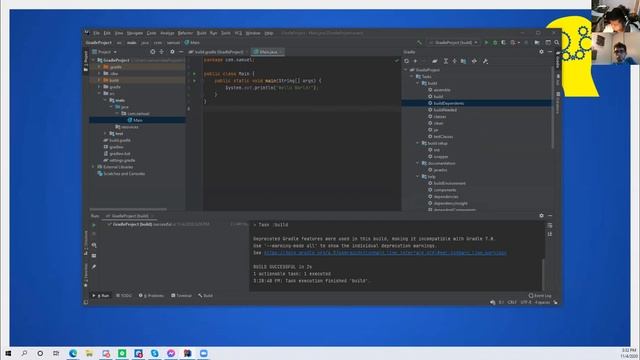Open the TODO tool window button
This screenshot has width=640, height=360.
[x=124, y=296]
